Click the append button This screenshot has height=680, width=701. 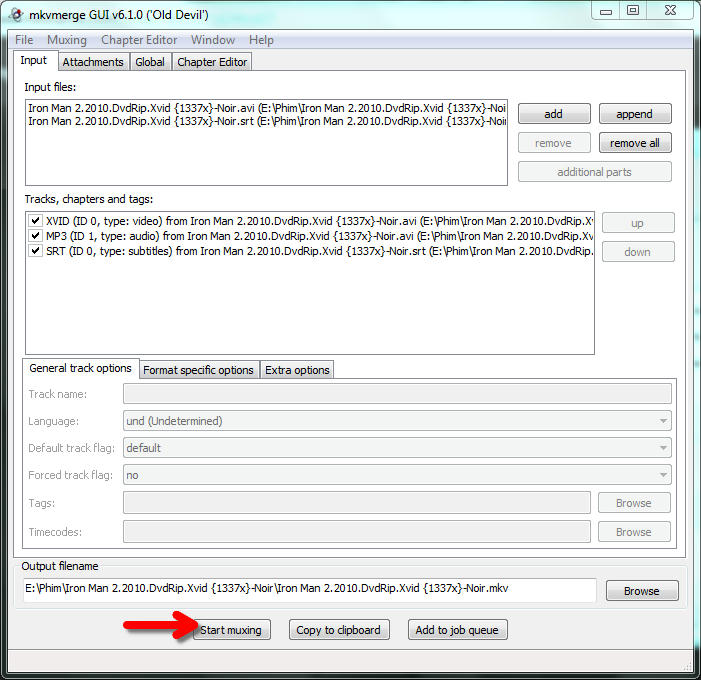click(635, 114)
